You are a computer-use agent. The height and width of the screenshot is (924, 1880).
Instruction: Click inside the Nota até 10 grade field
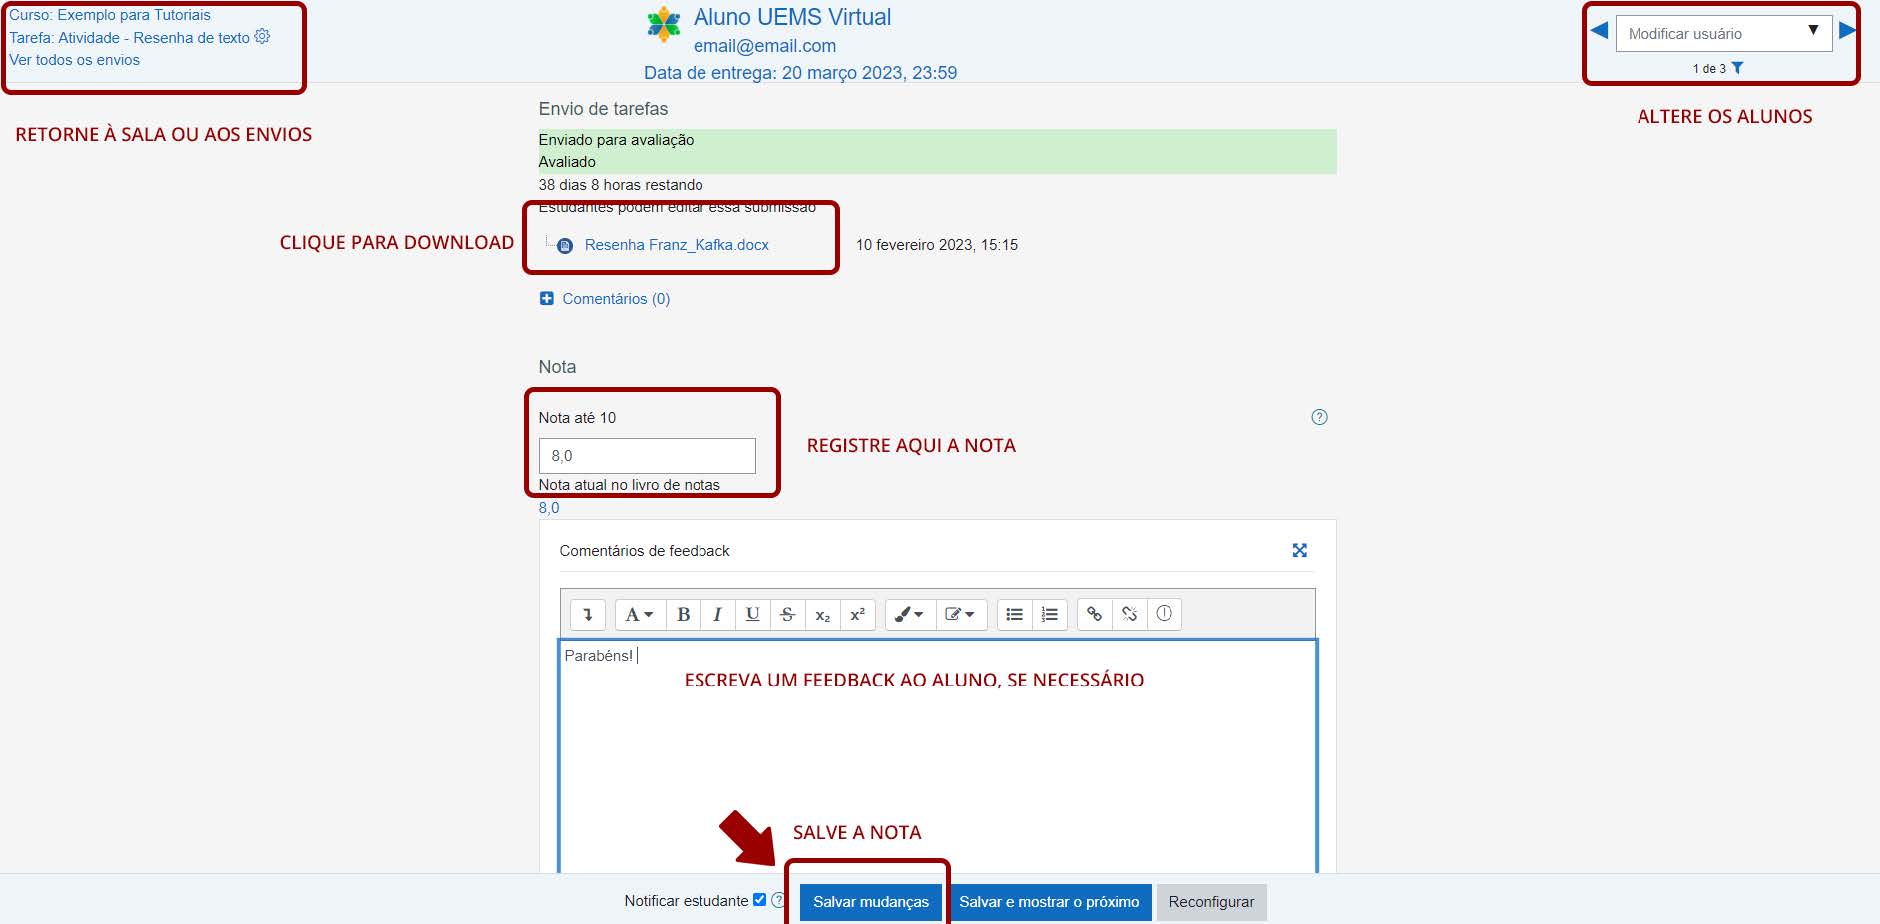pyautogui.click(x=646, y=456)
